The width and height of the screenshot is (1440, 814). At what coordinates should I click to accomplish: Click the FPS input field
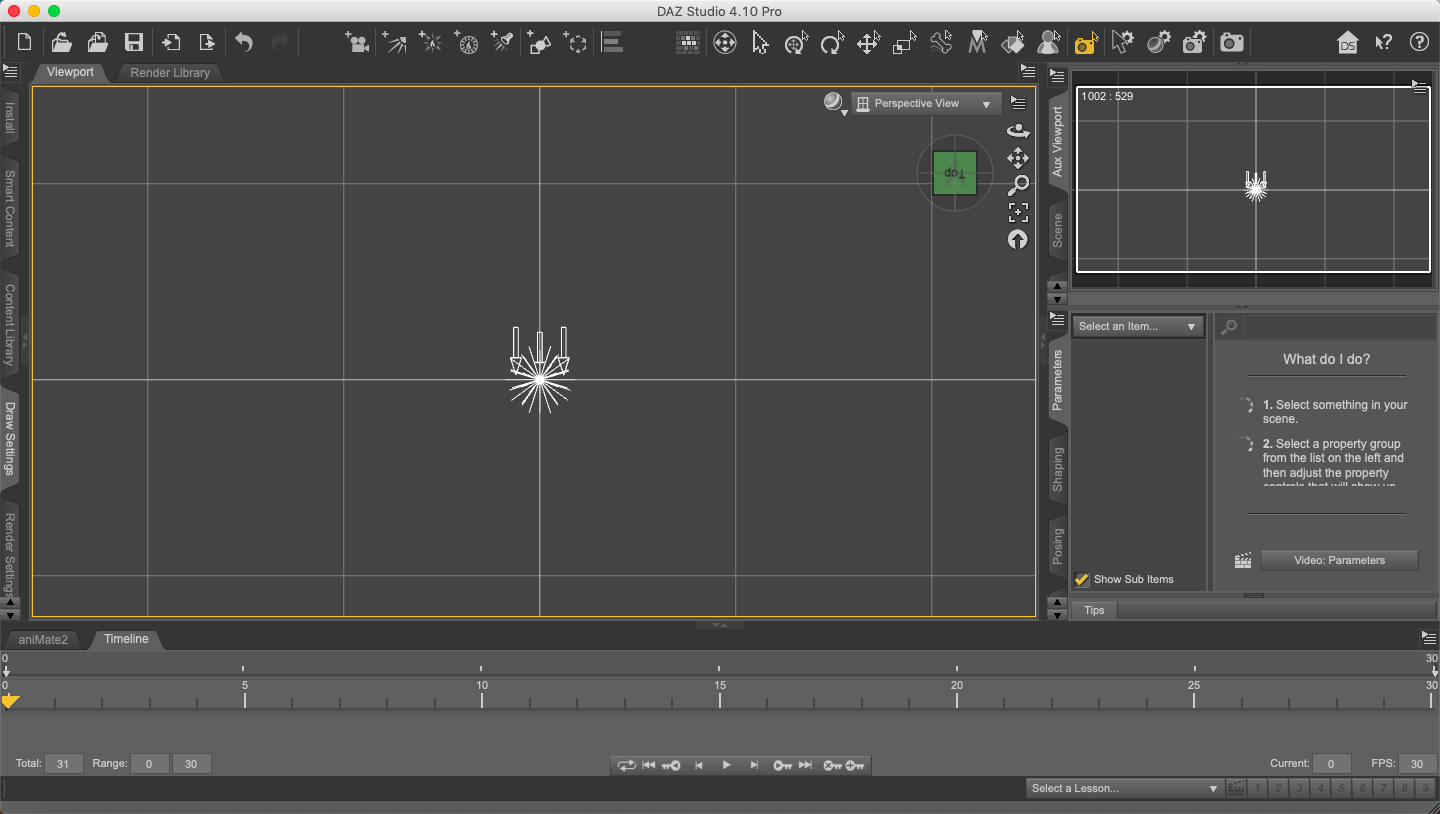1417,764
